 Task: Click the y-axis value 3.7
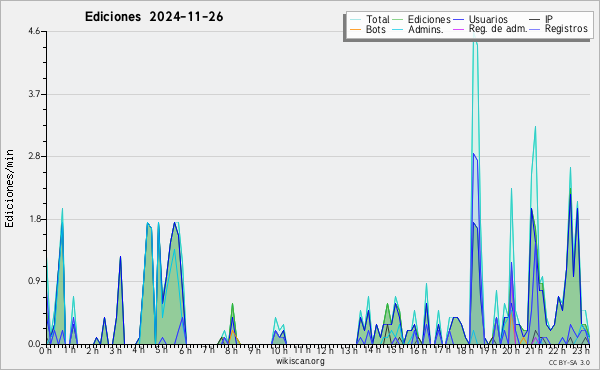click(34, 94)
